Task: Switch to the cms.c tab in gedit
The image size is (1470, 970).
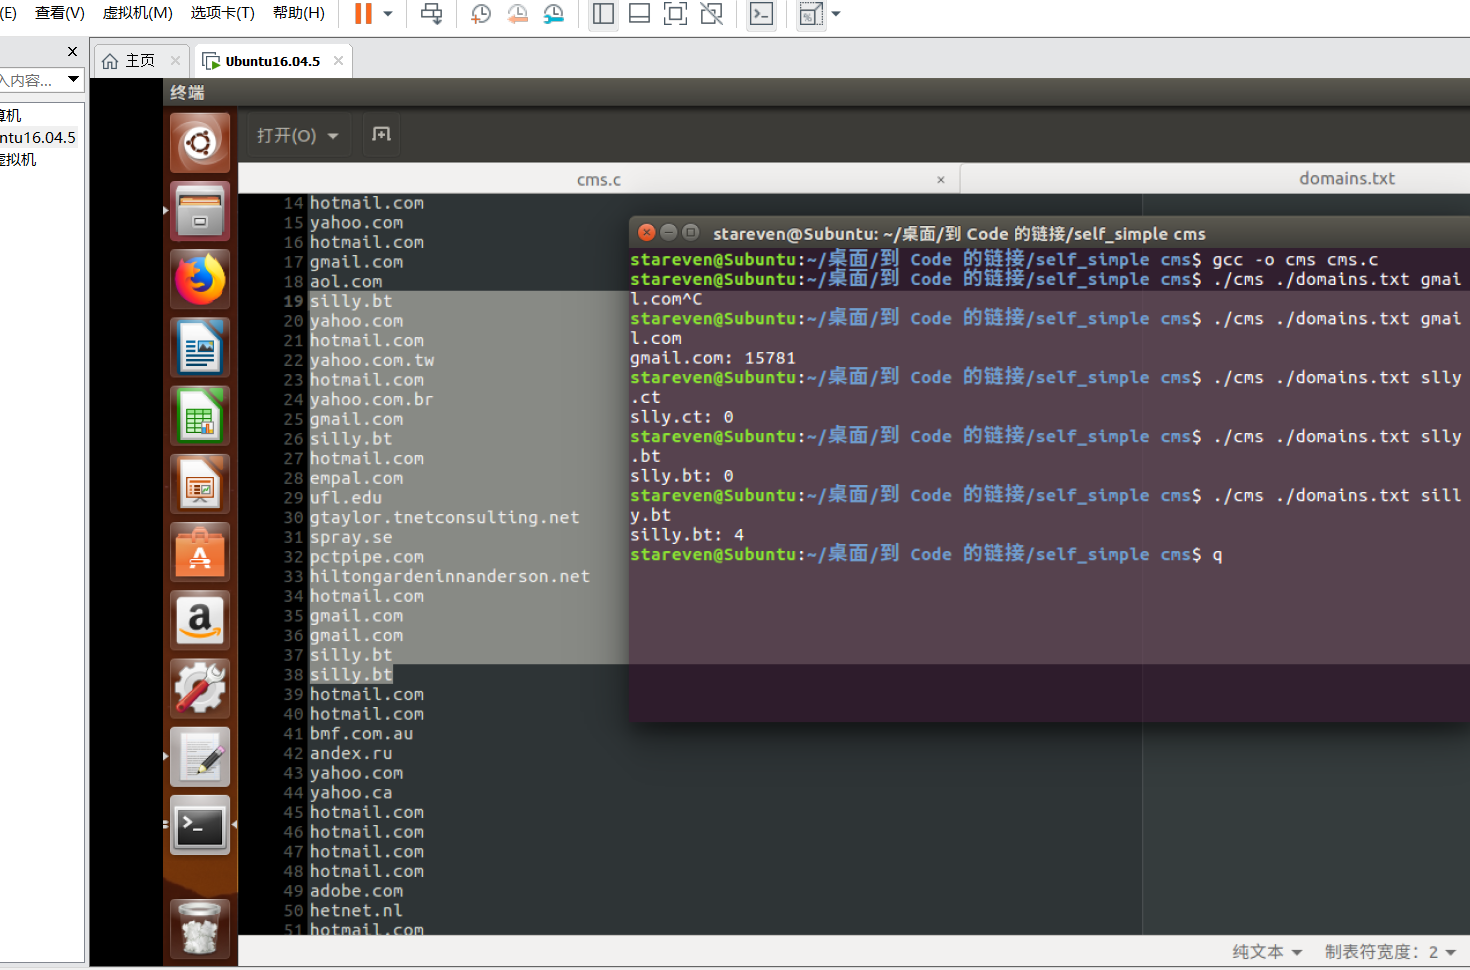Action: coord(599,180)
